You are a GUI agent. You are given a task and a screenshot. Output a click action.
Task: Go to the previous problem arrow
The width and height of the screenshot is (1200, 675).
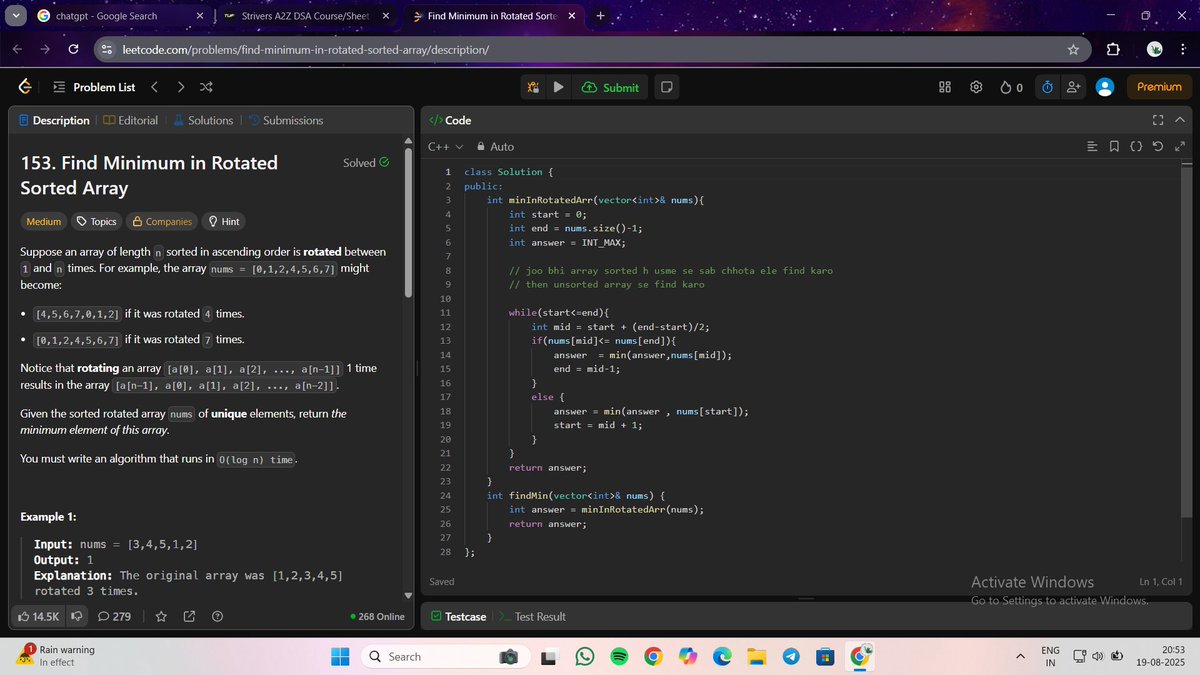(155, 87)
